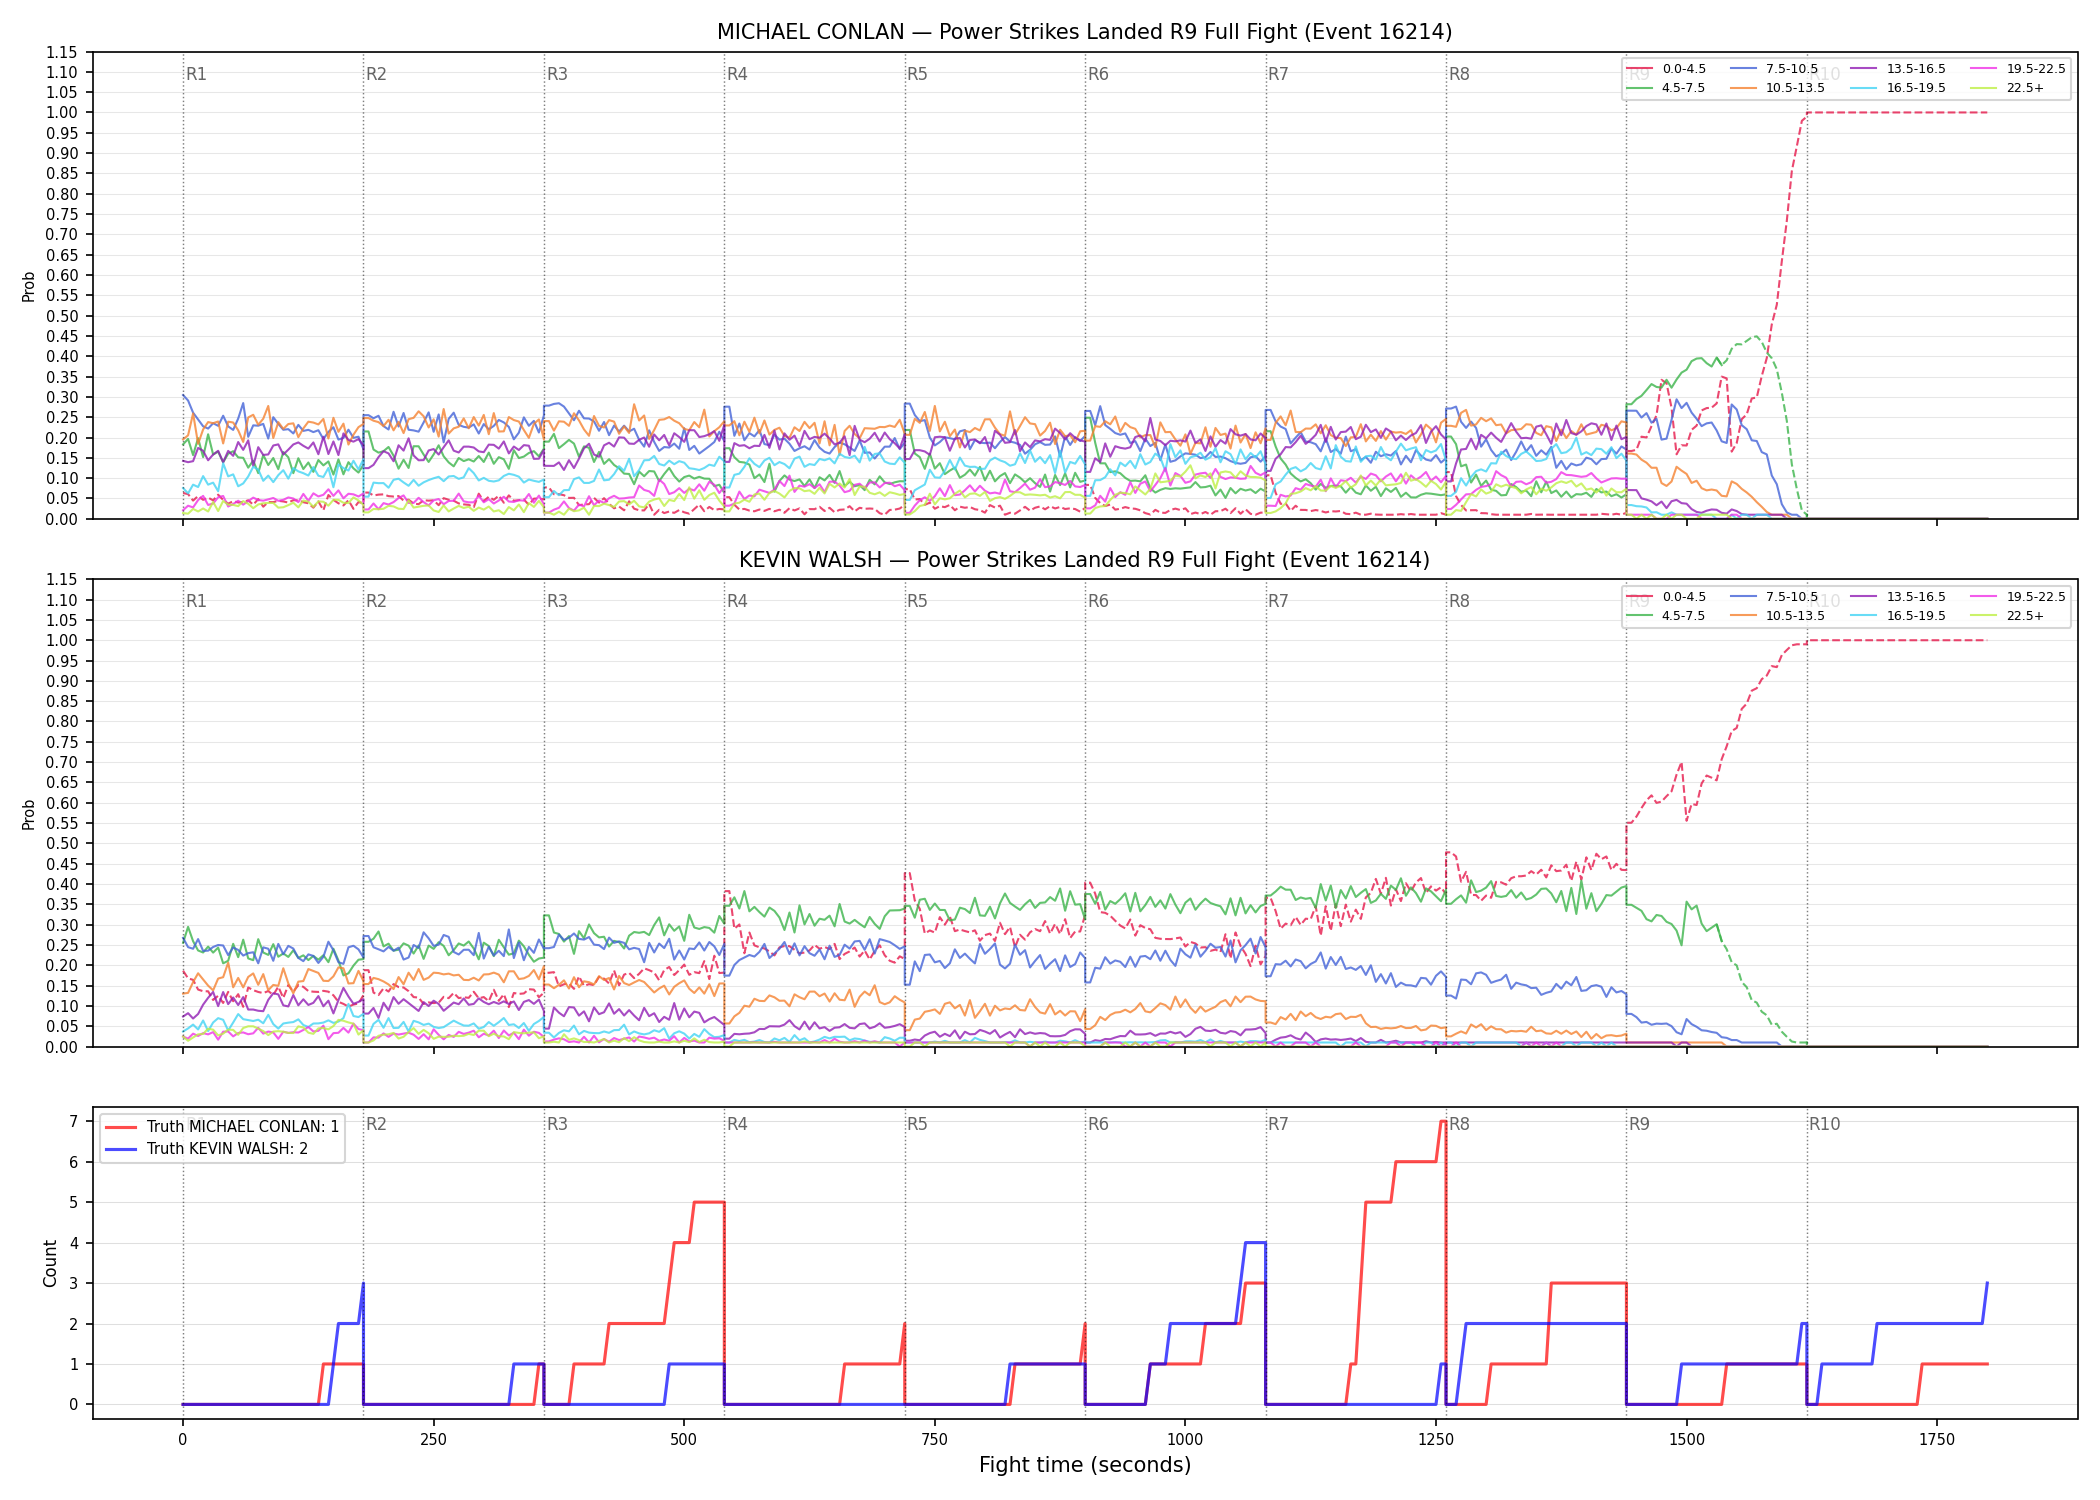The width and height of the screenshot is (2100, 1500).
Task: Click the R5 round marker in Walsh chart
Action: [x=917, y=601]
